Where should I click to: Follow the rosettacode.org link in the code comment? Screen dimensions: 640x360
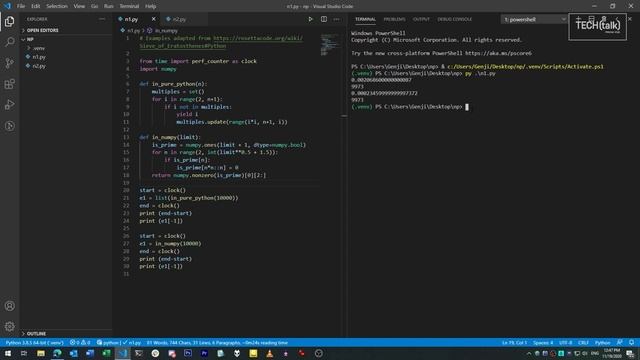pos(258,38)
